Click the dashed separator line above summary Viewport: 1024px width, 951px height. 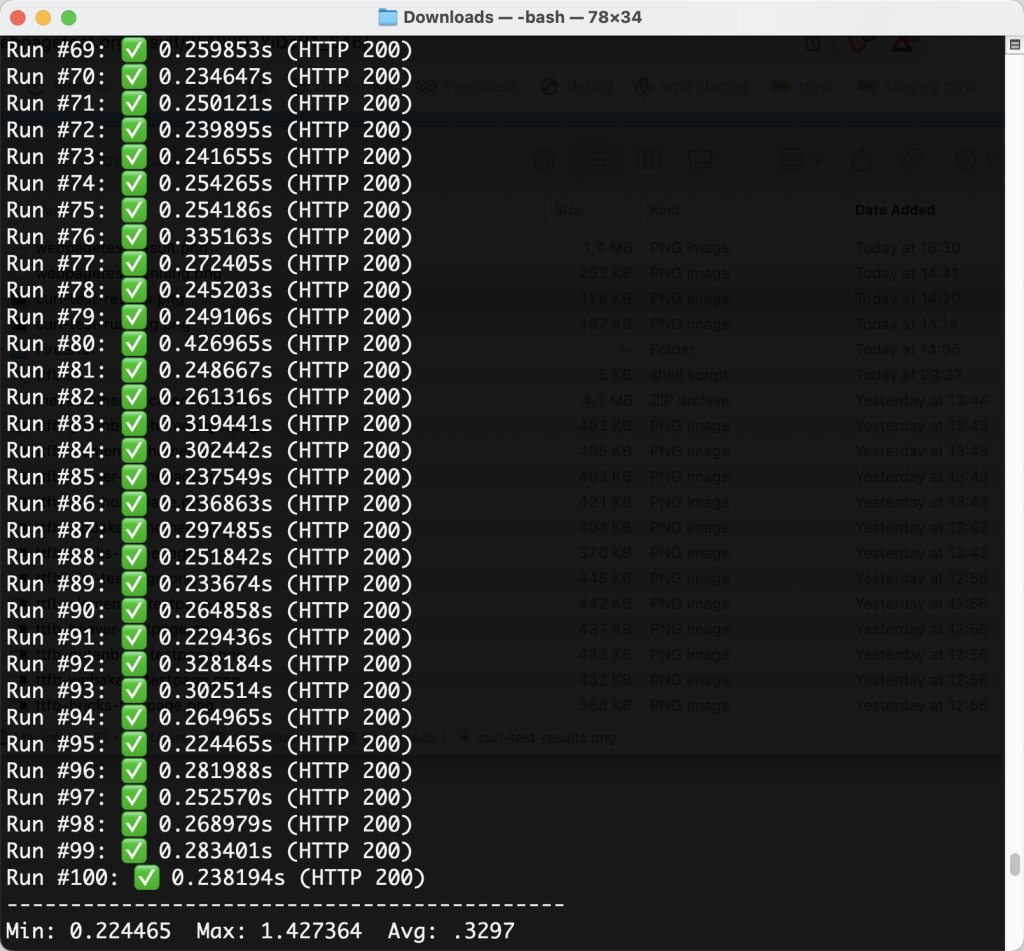coord(285,905)
